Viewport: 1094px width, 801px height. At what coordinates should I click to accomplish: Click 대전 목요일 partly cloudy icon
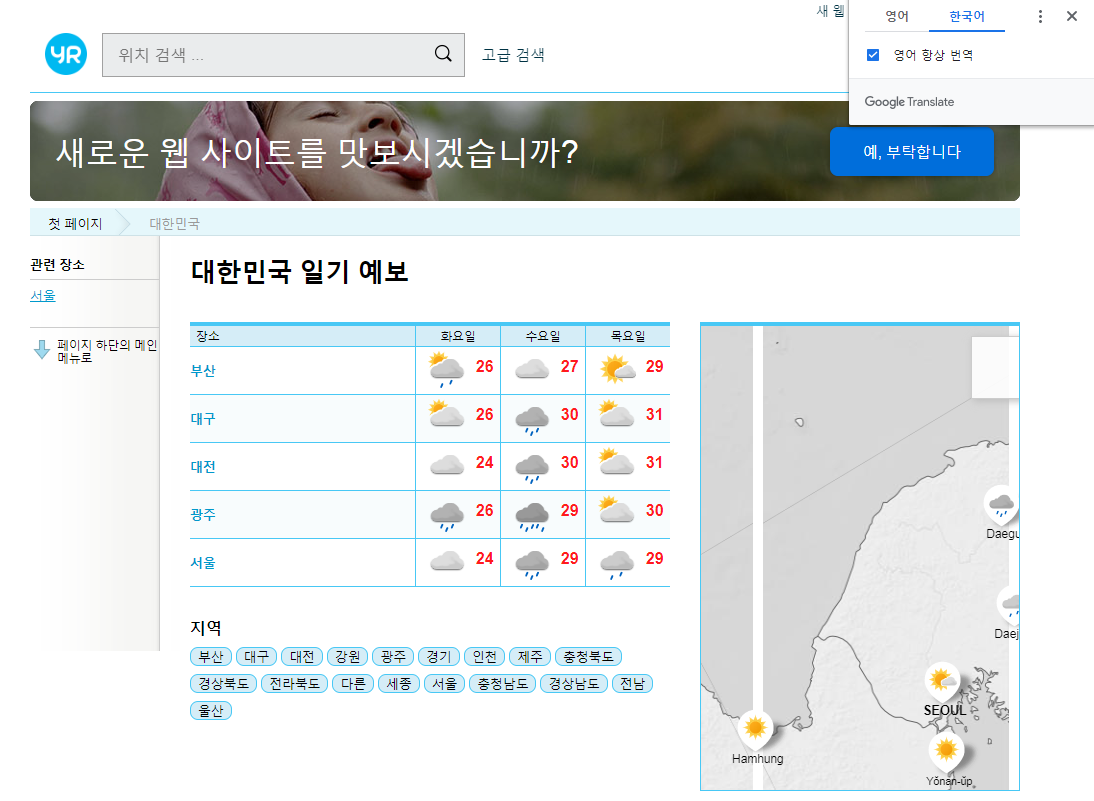(x=617, y=462)
